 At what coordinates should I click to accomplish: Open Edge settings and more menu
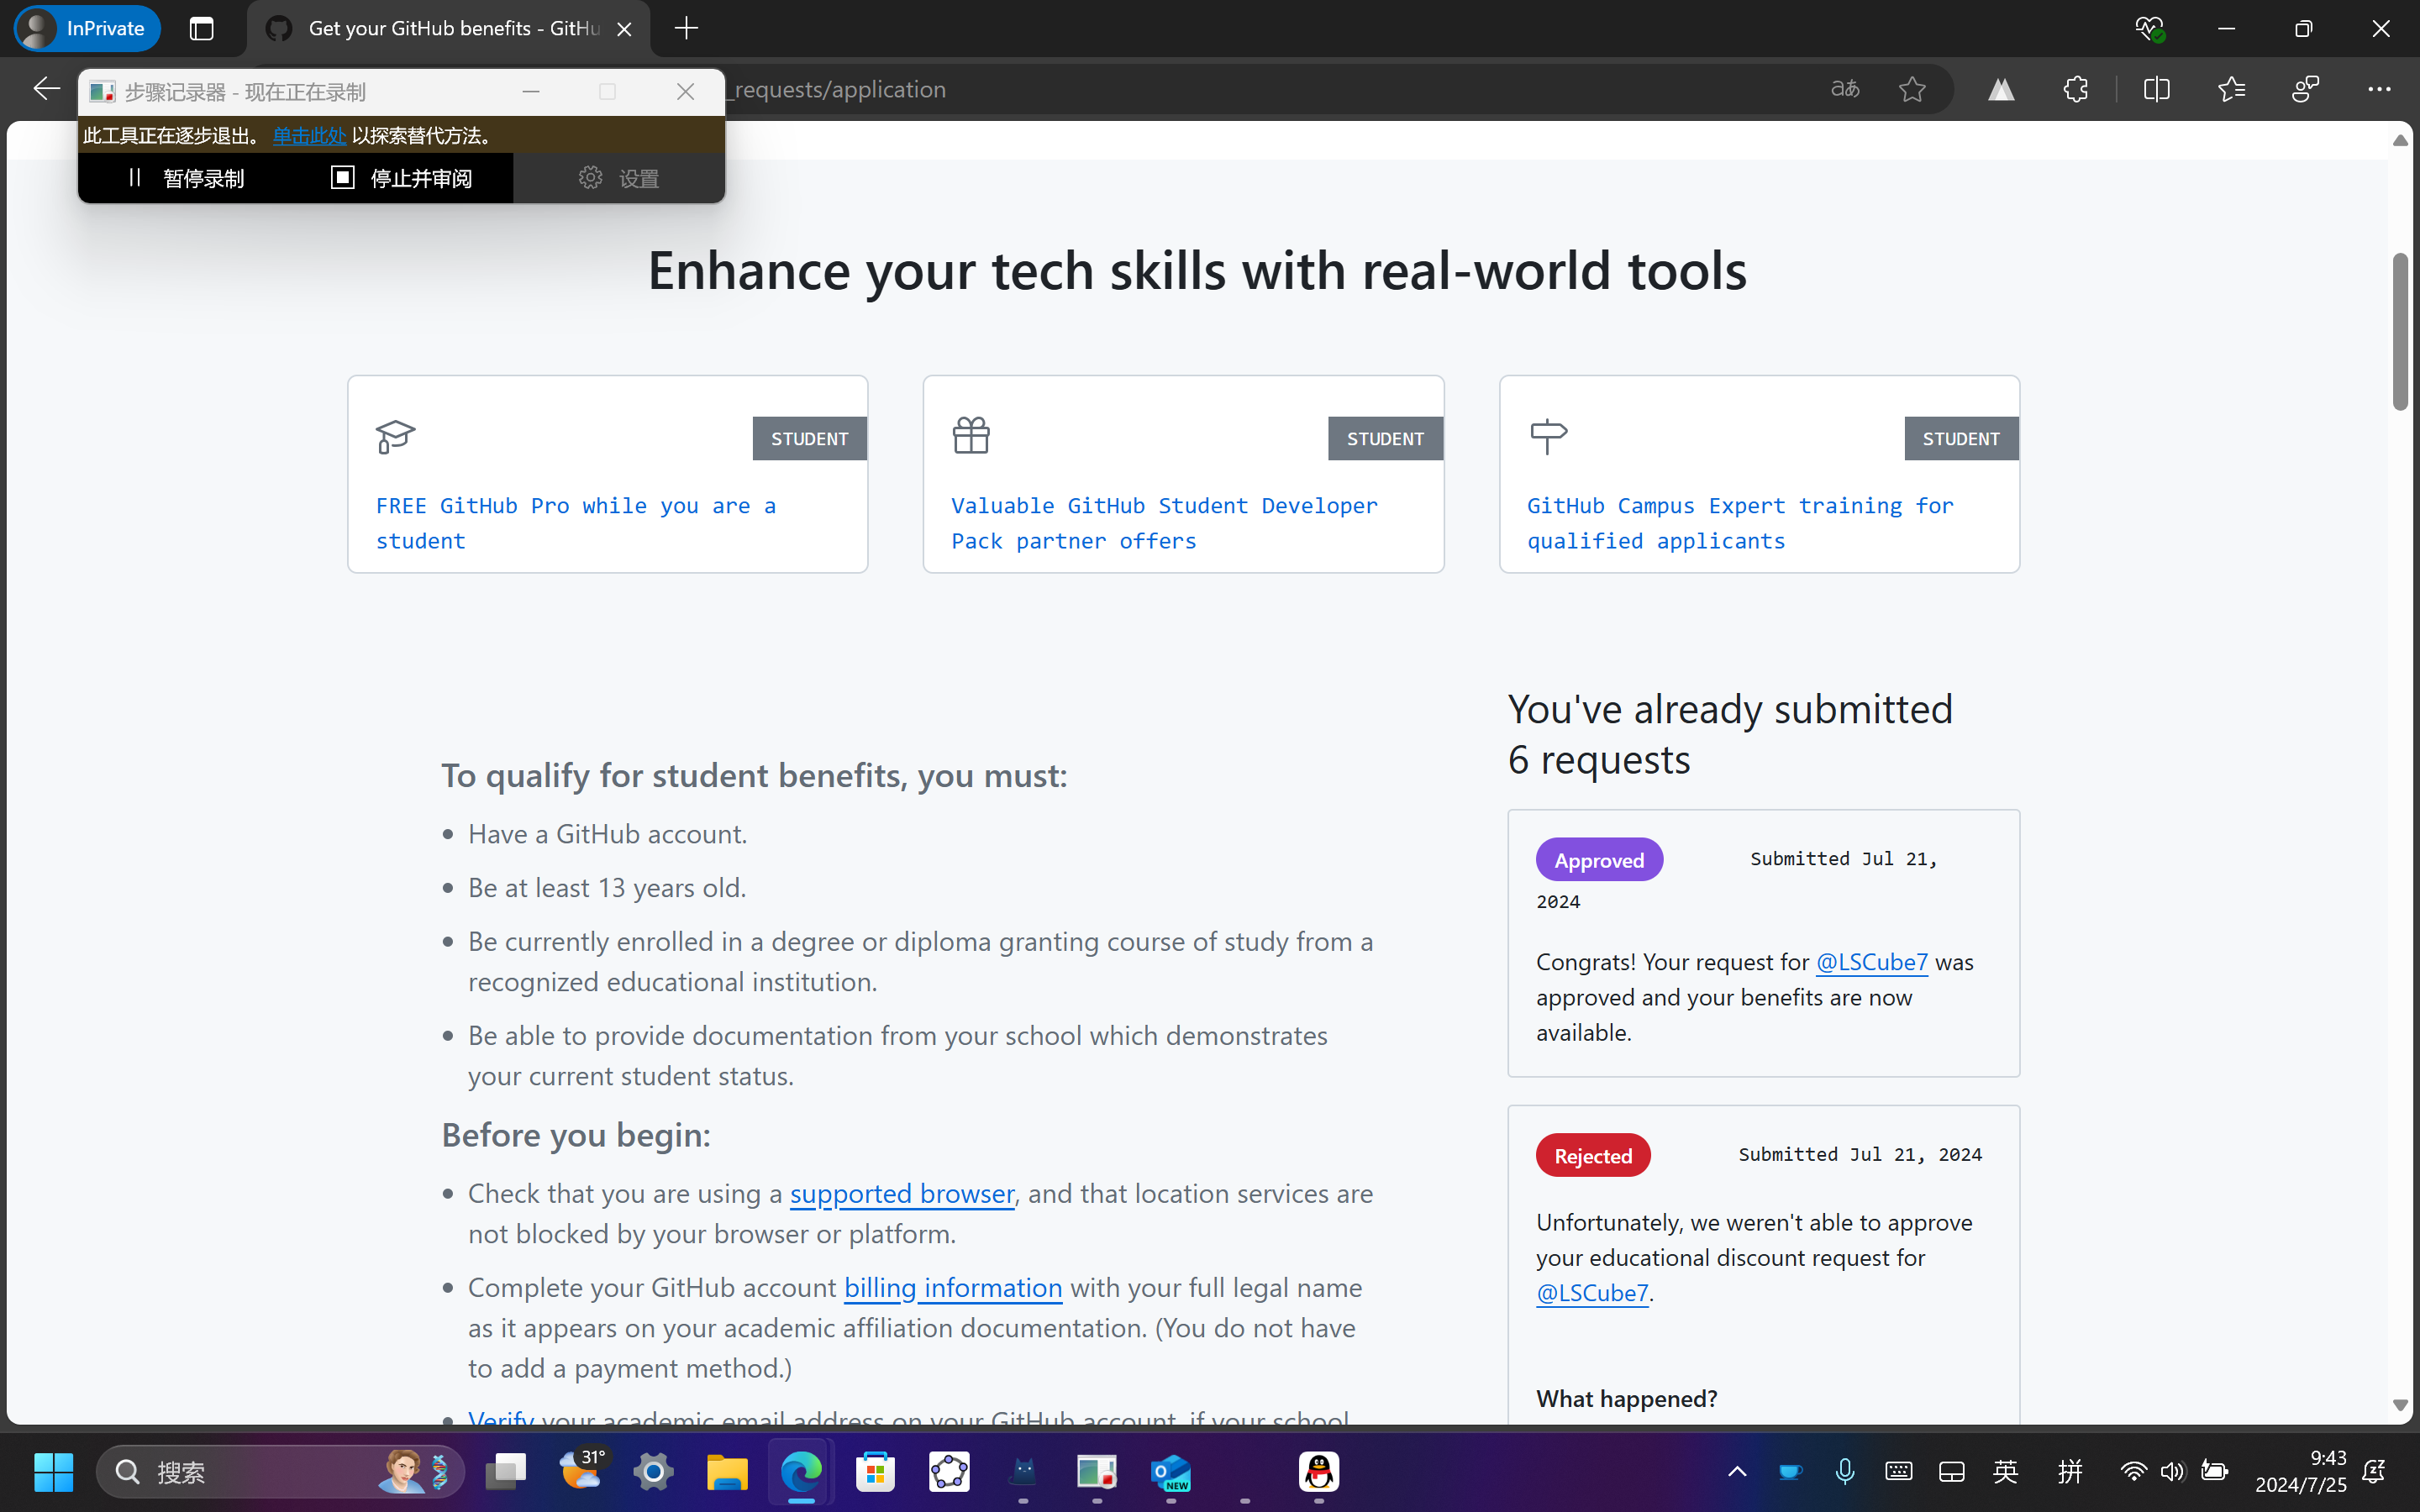point(2378,89)
